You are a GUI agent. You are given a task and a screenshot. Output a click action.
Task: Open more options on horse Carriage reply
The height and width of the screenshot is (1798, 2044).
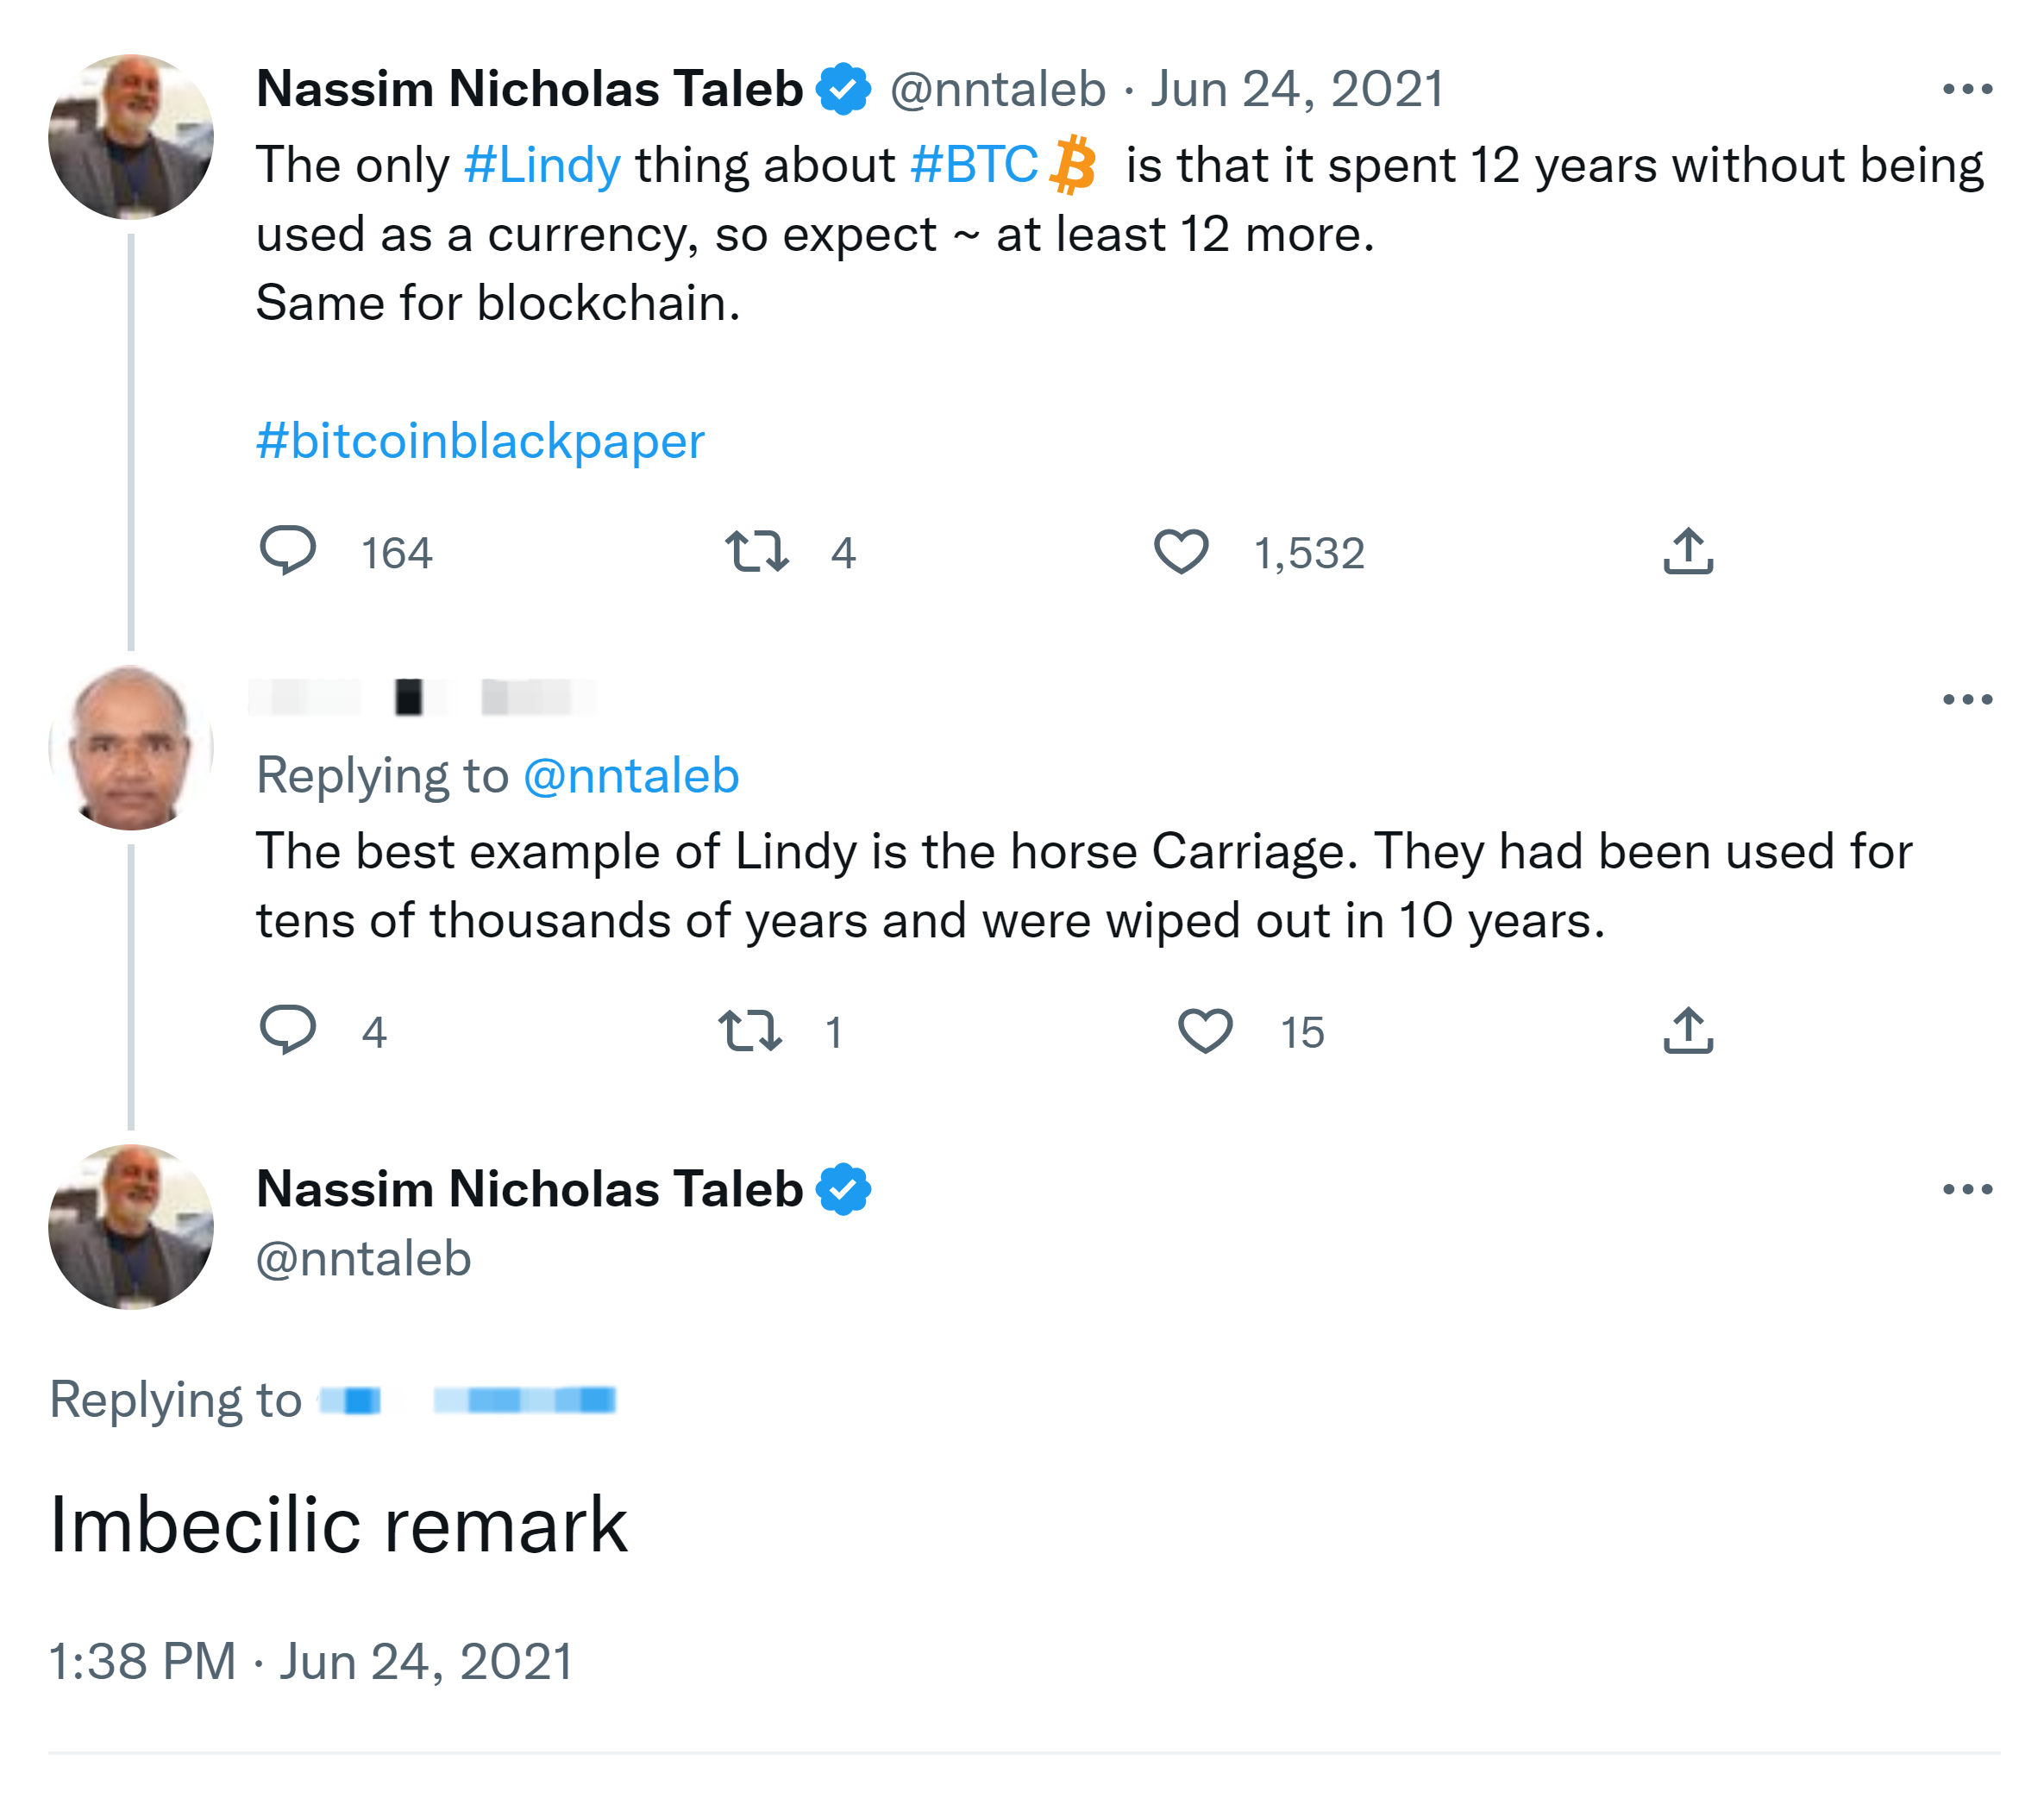(1967, 699)
